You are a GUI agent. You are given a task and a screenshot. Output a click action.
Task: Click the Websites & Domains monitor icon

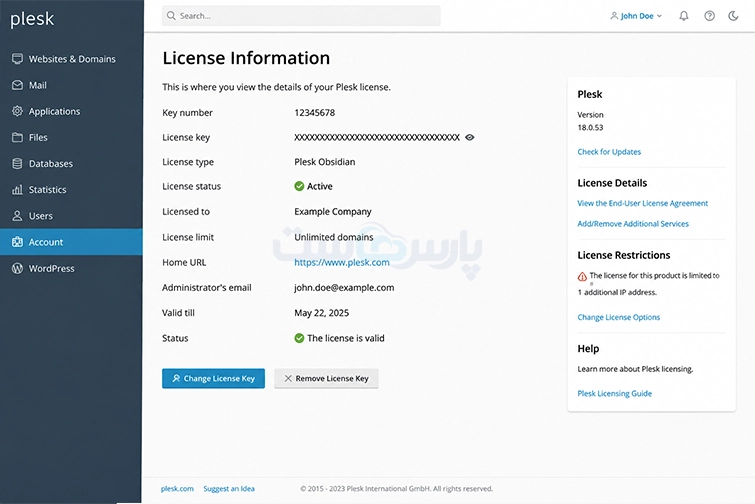point(17,59)
